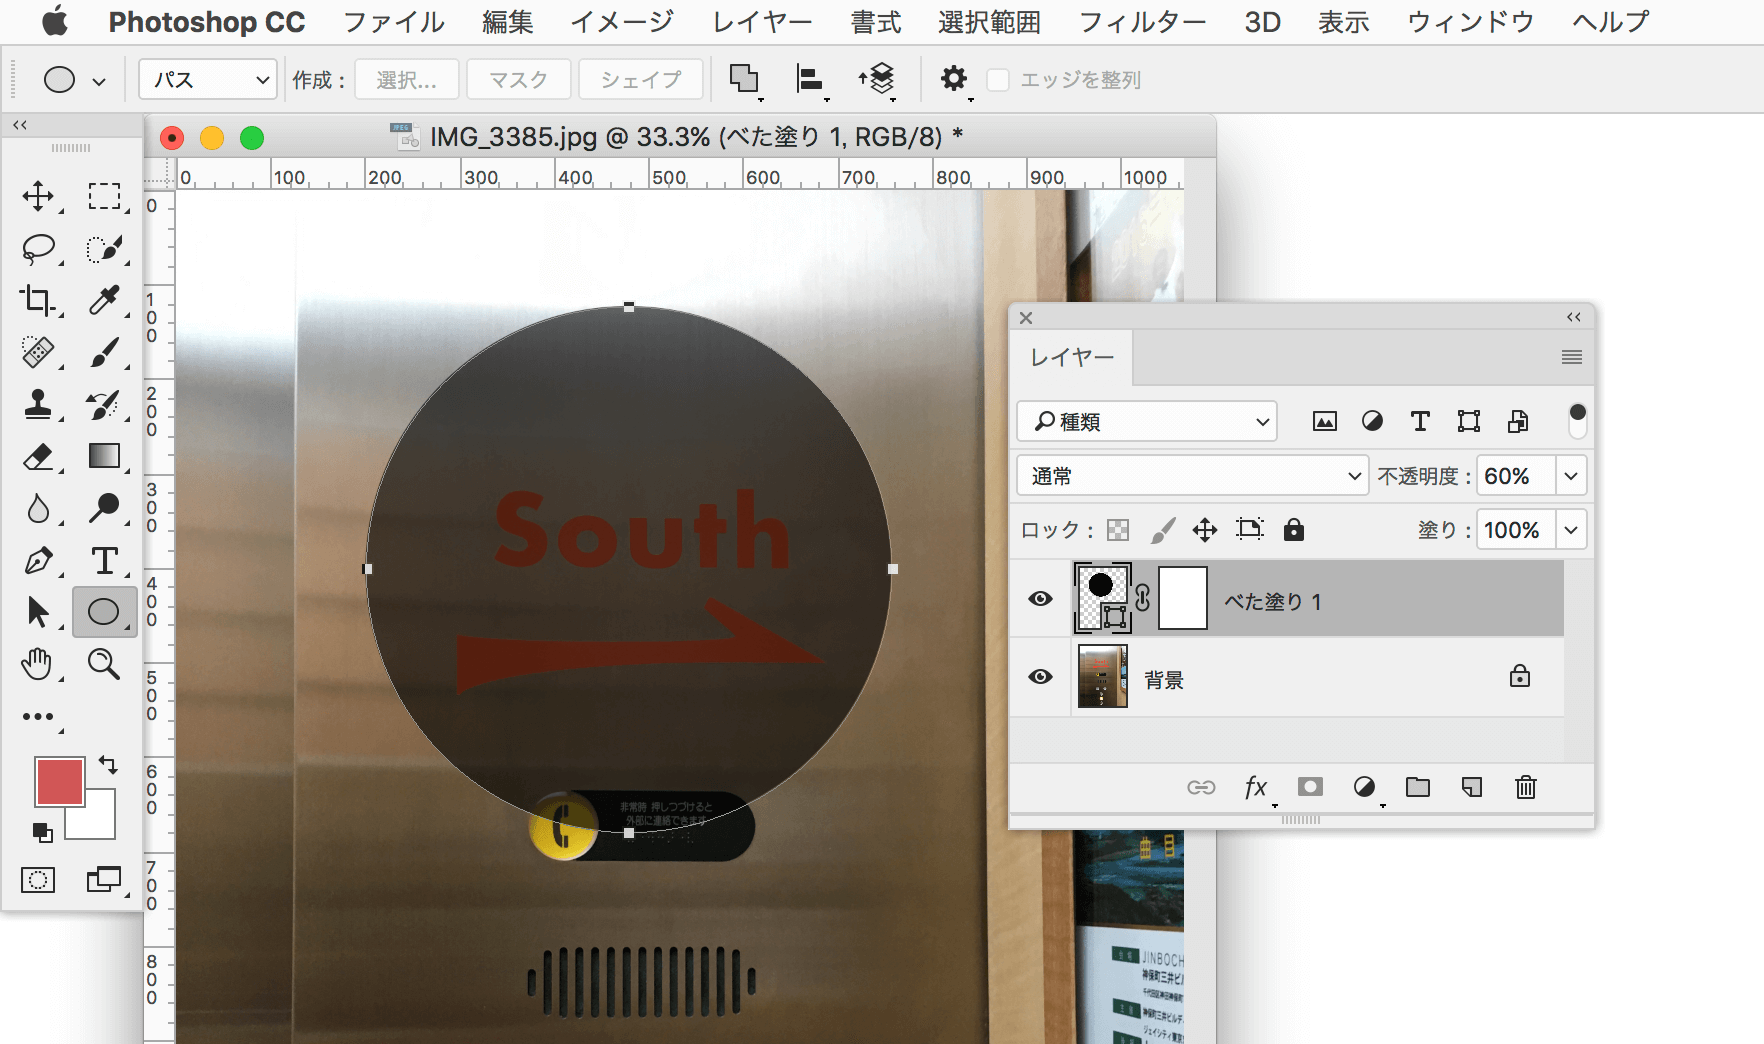This screenshot has height=1044, width=1764.
Task: Select the Rectangular Marquee tool
Action: tap(104, 196)
